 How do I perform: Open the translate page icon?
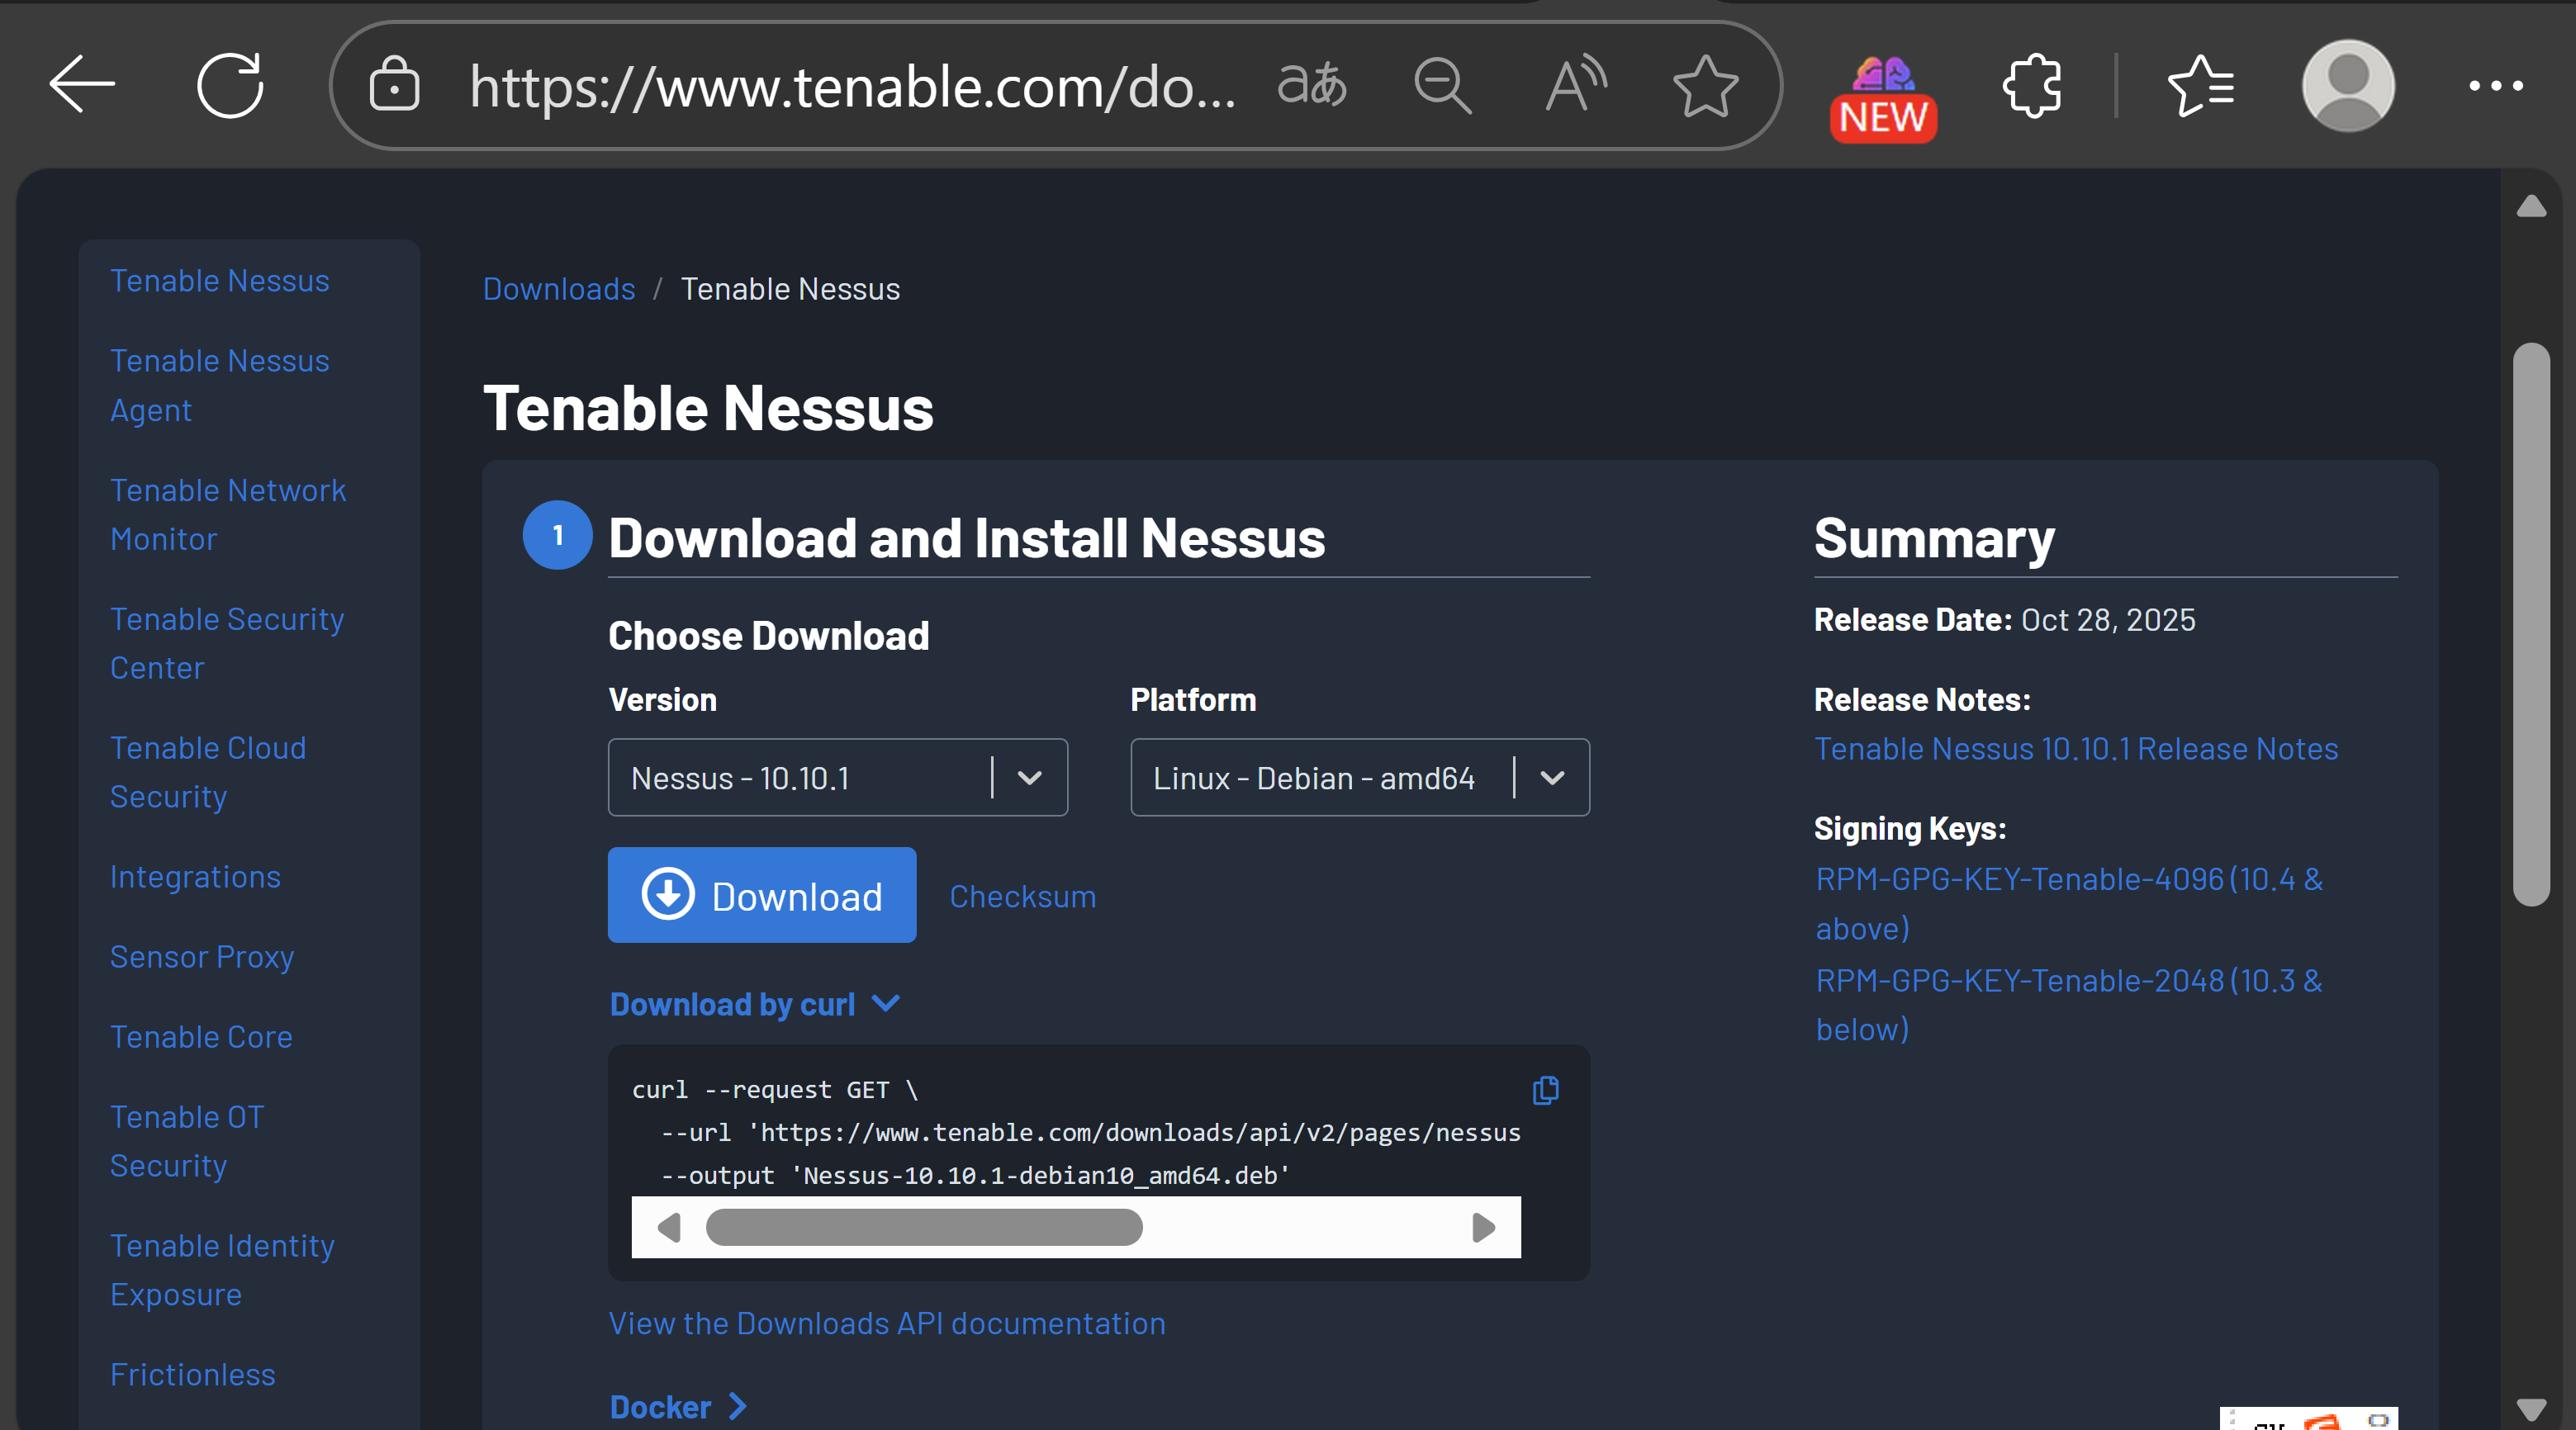pos(1312,86)
